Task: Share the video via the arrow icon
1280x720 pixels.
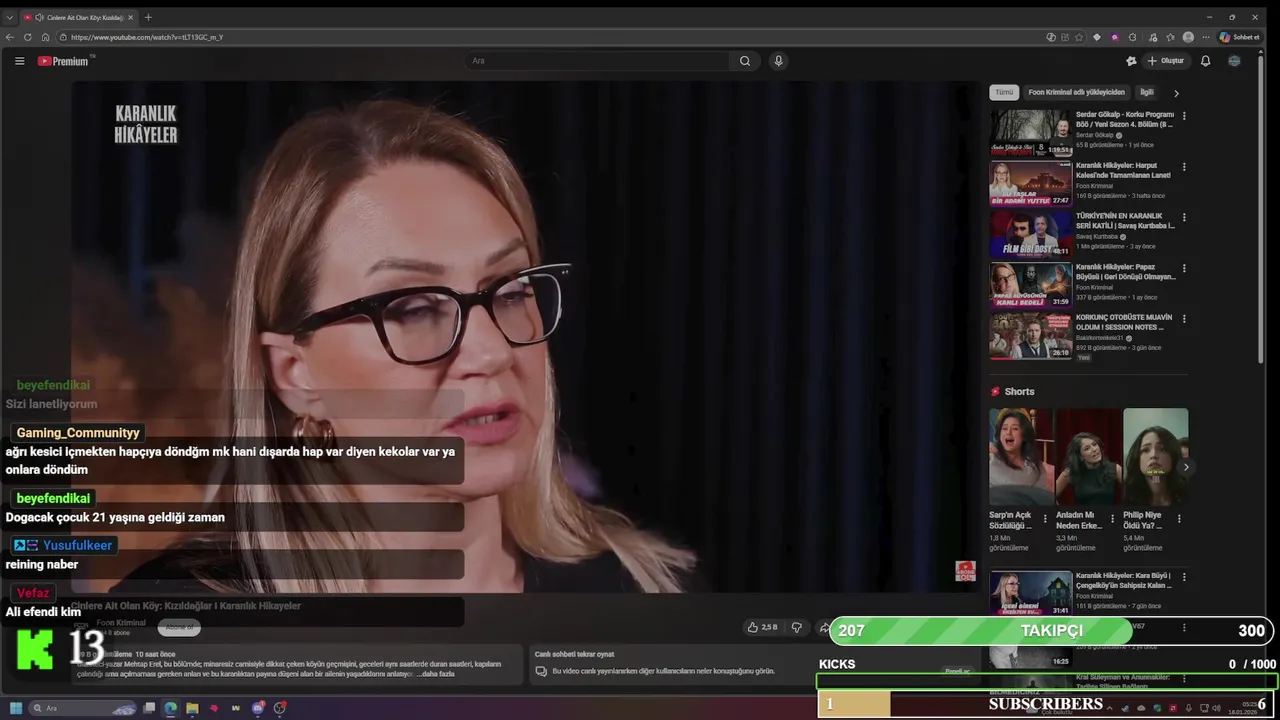Action: [x=824, y=627]
